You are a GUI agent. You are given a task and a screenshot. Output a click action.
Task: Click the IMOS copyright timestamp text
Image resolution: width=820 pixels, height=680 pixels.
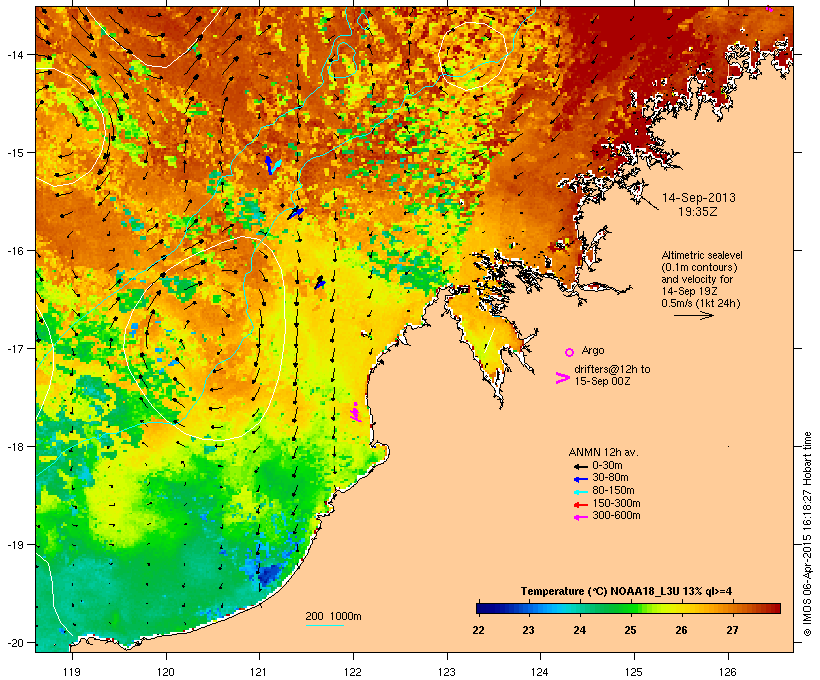pyautogui.click(x=807, y=535)
